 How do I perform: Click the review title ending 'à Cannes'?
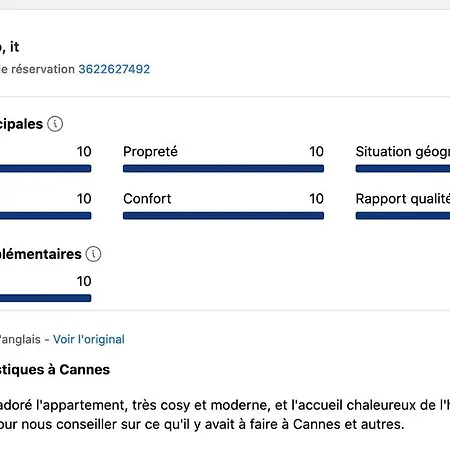click(55, 370)
